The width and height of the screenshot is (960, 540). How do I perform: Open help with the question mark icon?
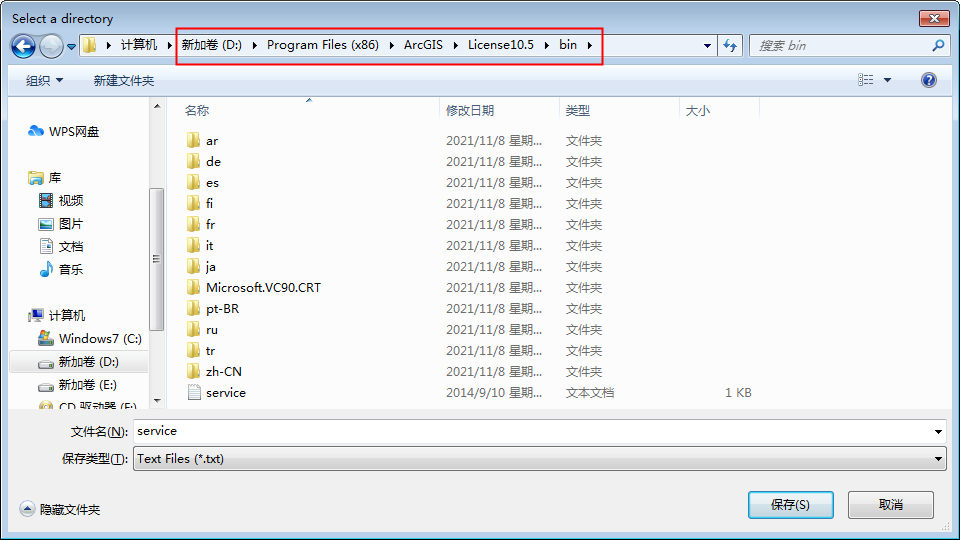coord(928,80)
